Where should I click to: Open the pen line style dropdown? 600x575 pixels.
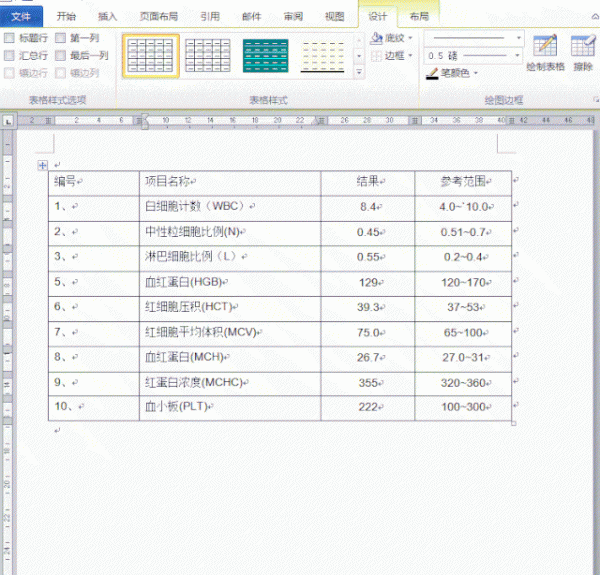point(518,38)
